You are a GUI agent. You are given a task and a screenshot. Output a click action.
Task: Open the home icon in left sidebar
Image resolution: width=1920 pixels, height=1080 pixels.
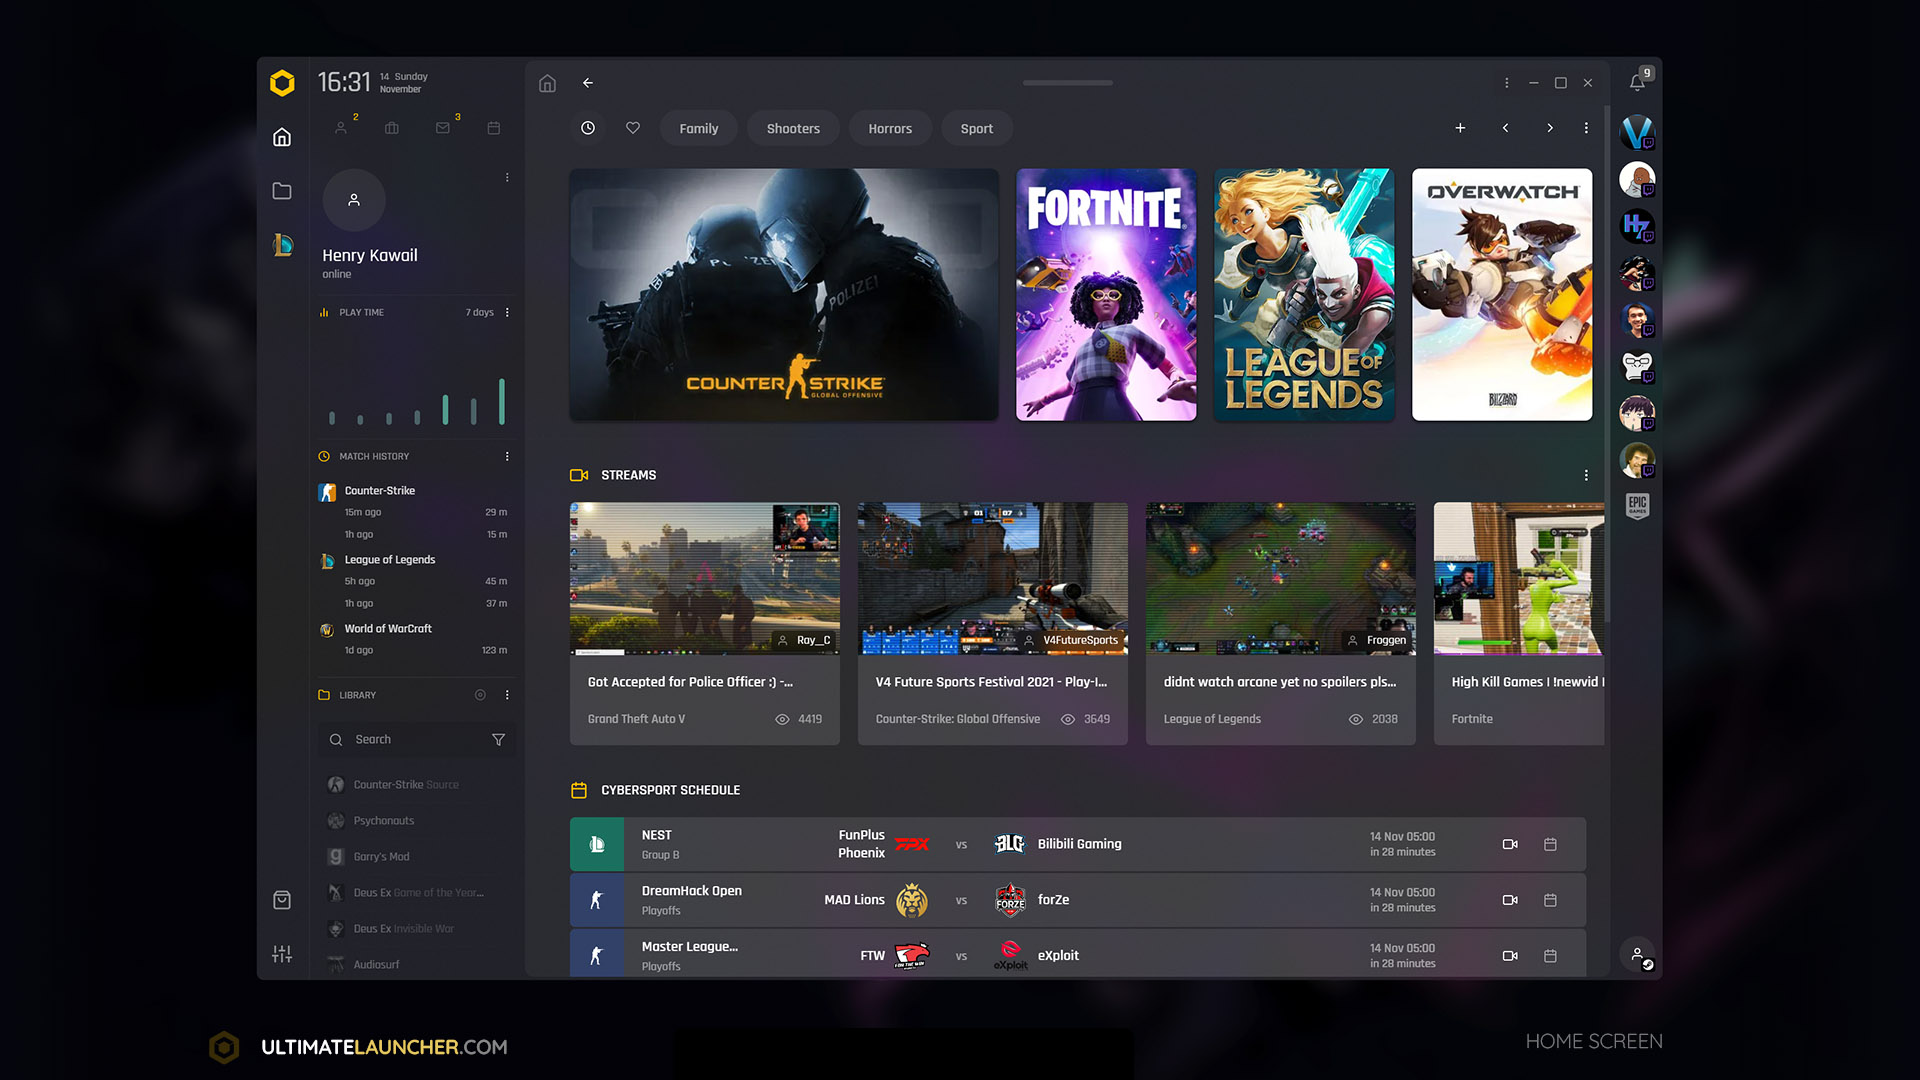[282, 137]
